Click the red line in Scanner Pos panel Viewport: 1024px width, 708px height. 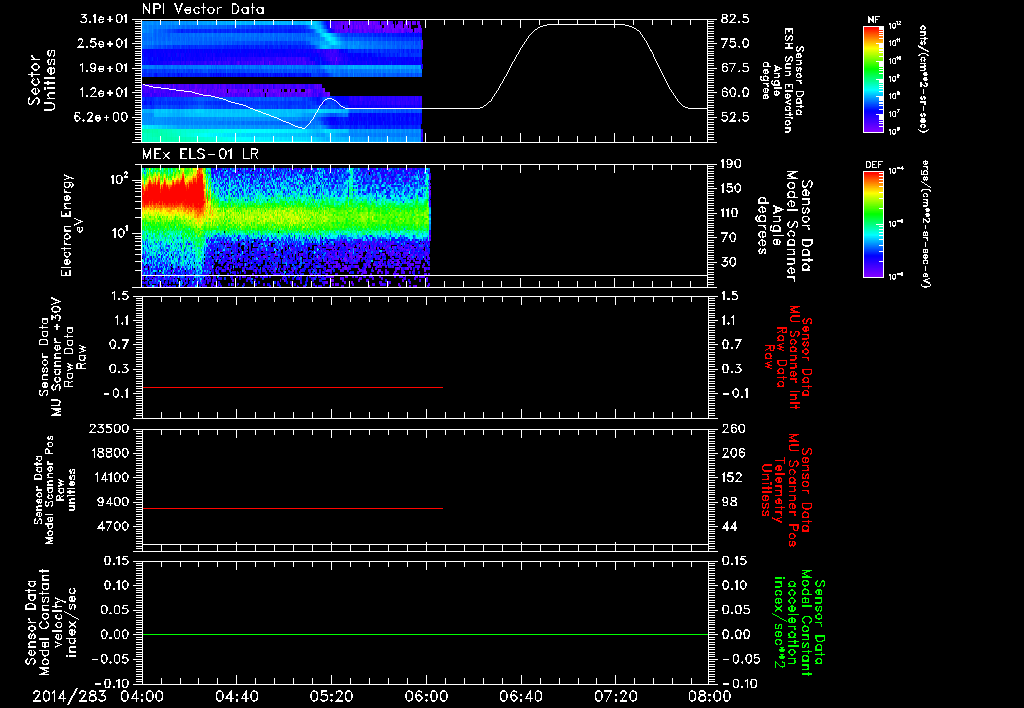click(x=292, y=508)
